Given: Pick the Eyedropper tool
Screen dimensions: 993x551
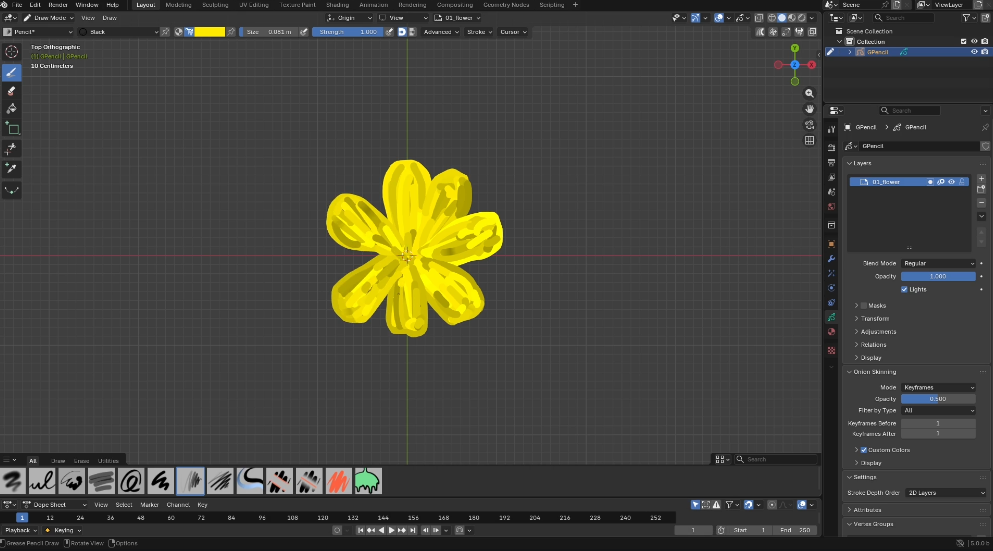Looking at the screenshot, I should click(12, 168).
